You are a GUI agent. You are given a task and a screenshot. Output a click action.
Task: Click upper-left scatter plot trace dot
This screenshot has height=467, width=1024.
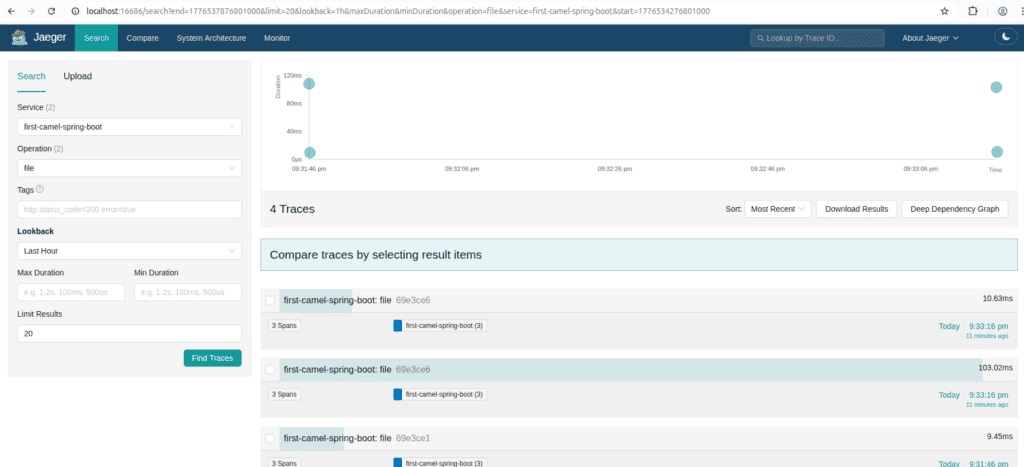tap(309, 84)
